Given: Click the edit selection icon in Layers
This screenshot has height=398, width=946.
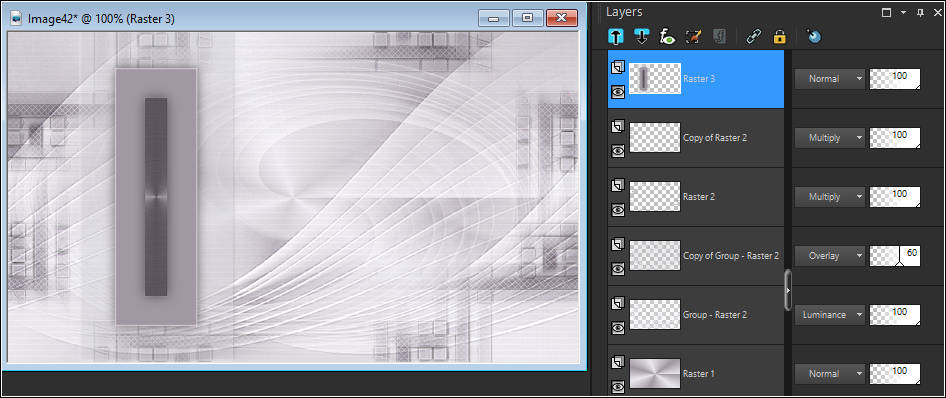Looking at the screenshot, I should [x=694, y=37].
